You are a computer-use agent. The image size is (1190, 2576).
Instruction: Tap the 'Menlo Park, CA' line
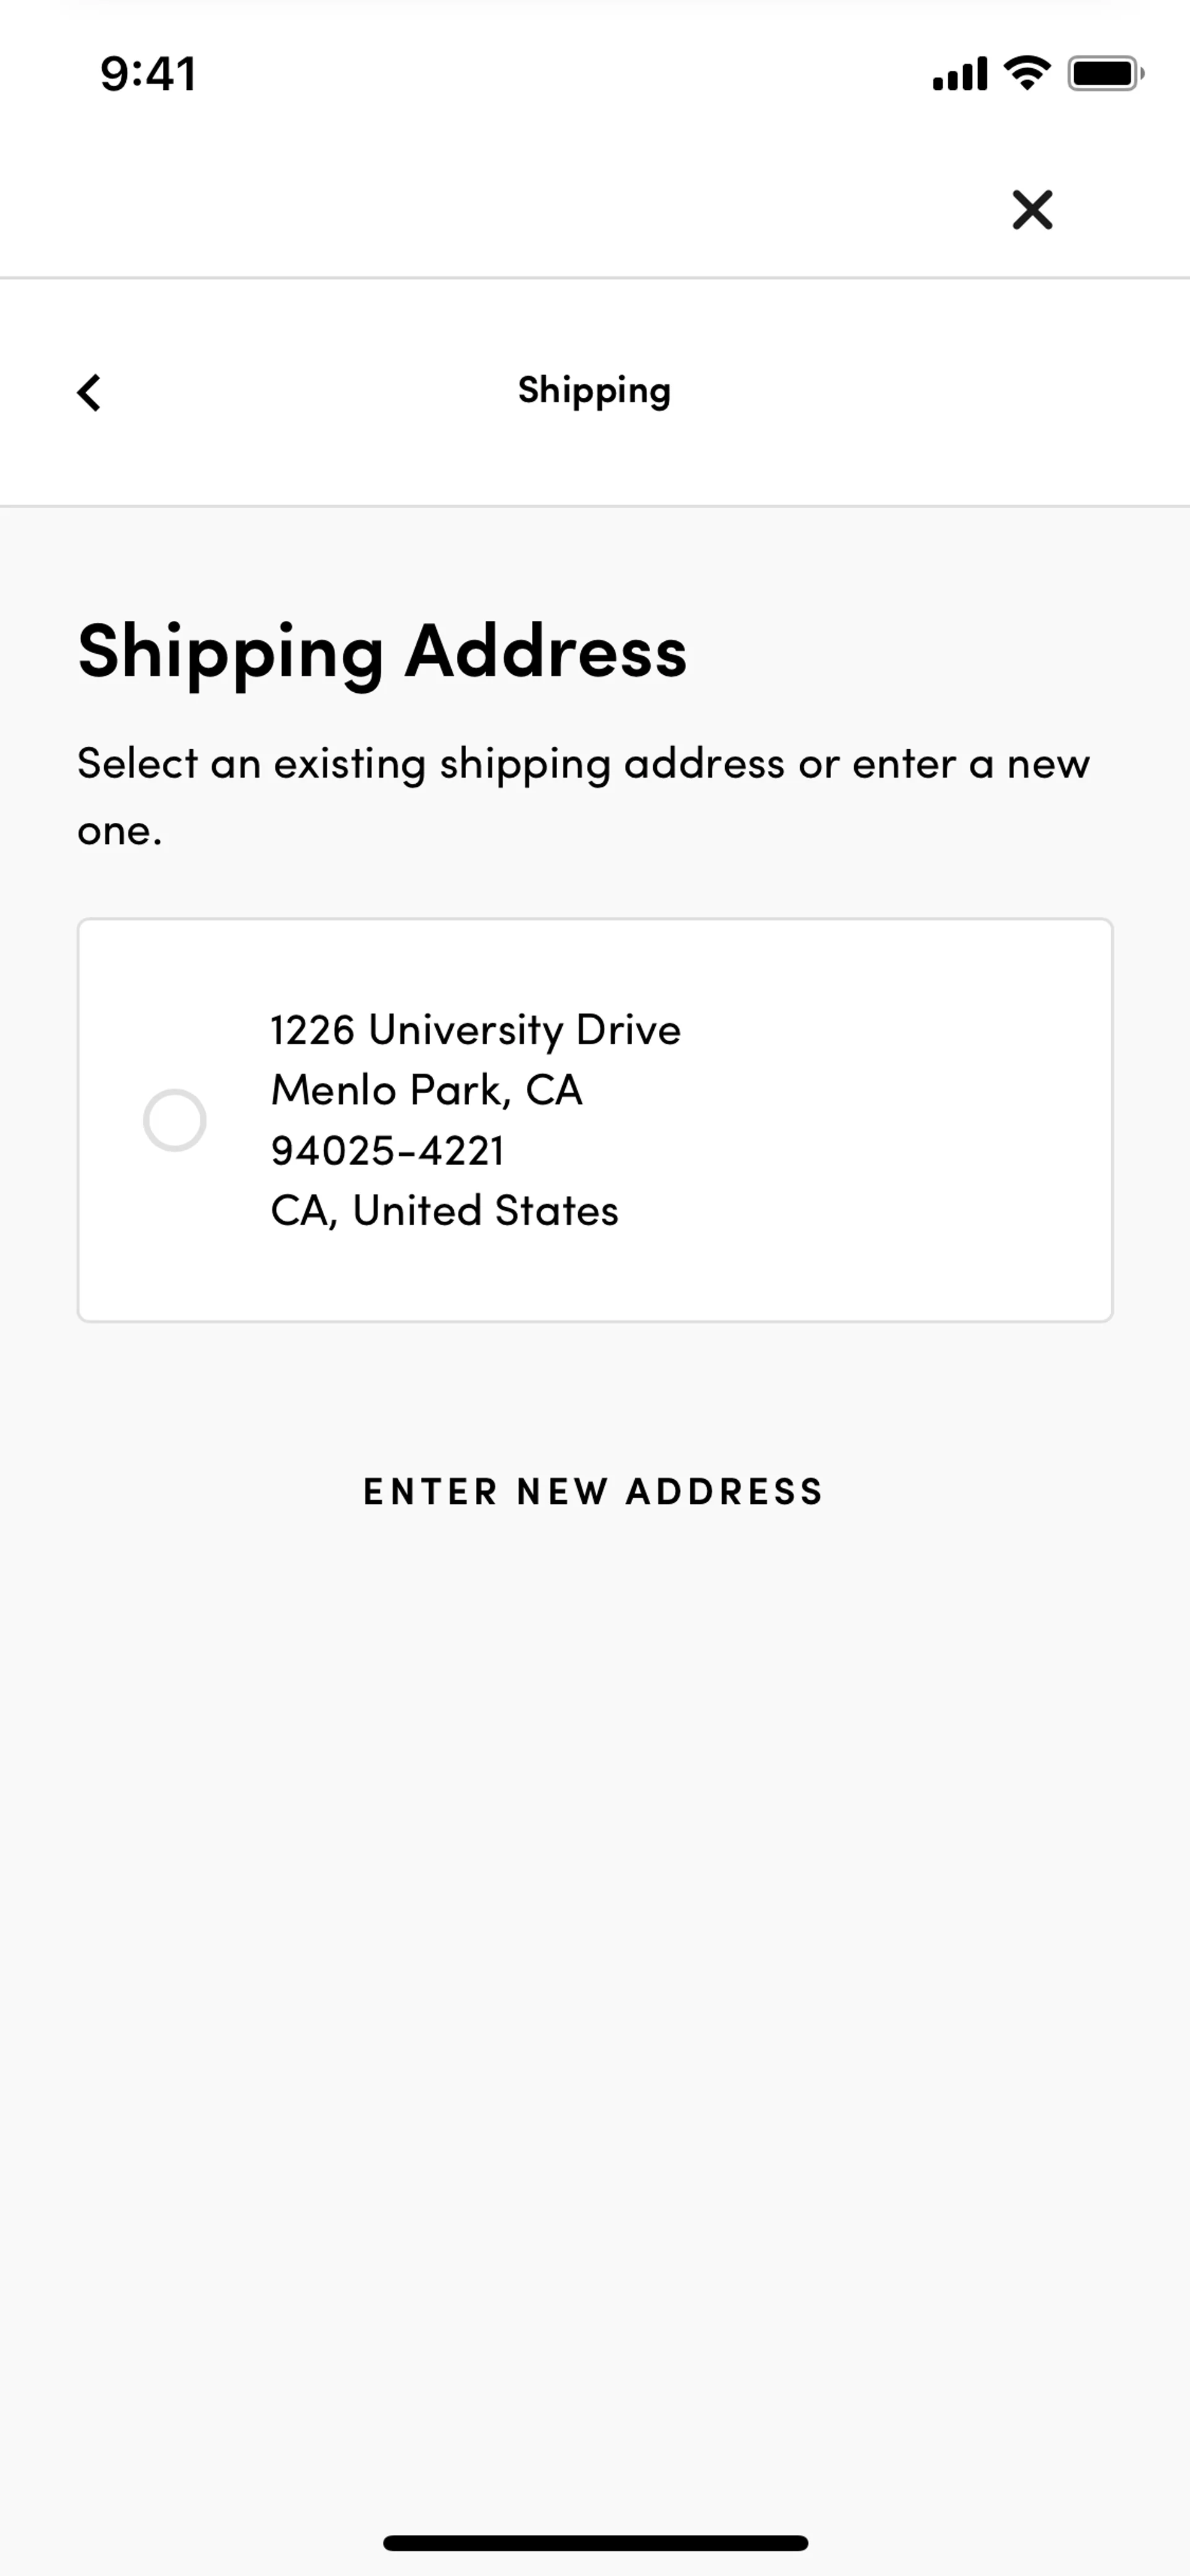[427, 1090]
